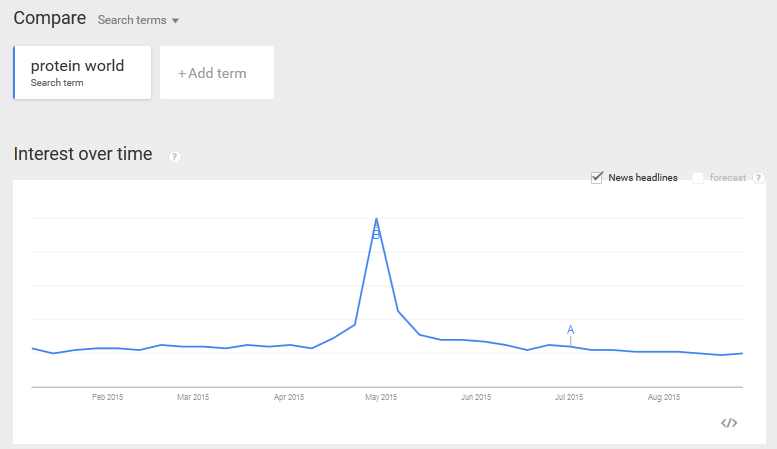Image resolution: width=777 pixels, height=449 pixels.
Task: Click the Compare heading text
Action: pos(49,18)
